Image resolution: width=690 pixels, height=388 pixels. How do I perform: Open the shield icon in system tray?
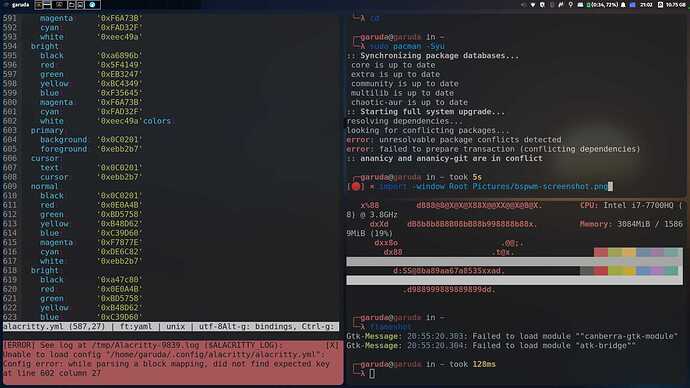pyautogui.click(x=542, y=5)
